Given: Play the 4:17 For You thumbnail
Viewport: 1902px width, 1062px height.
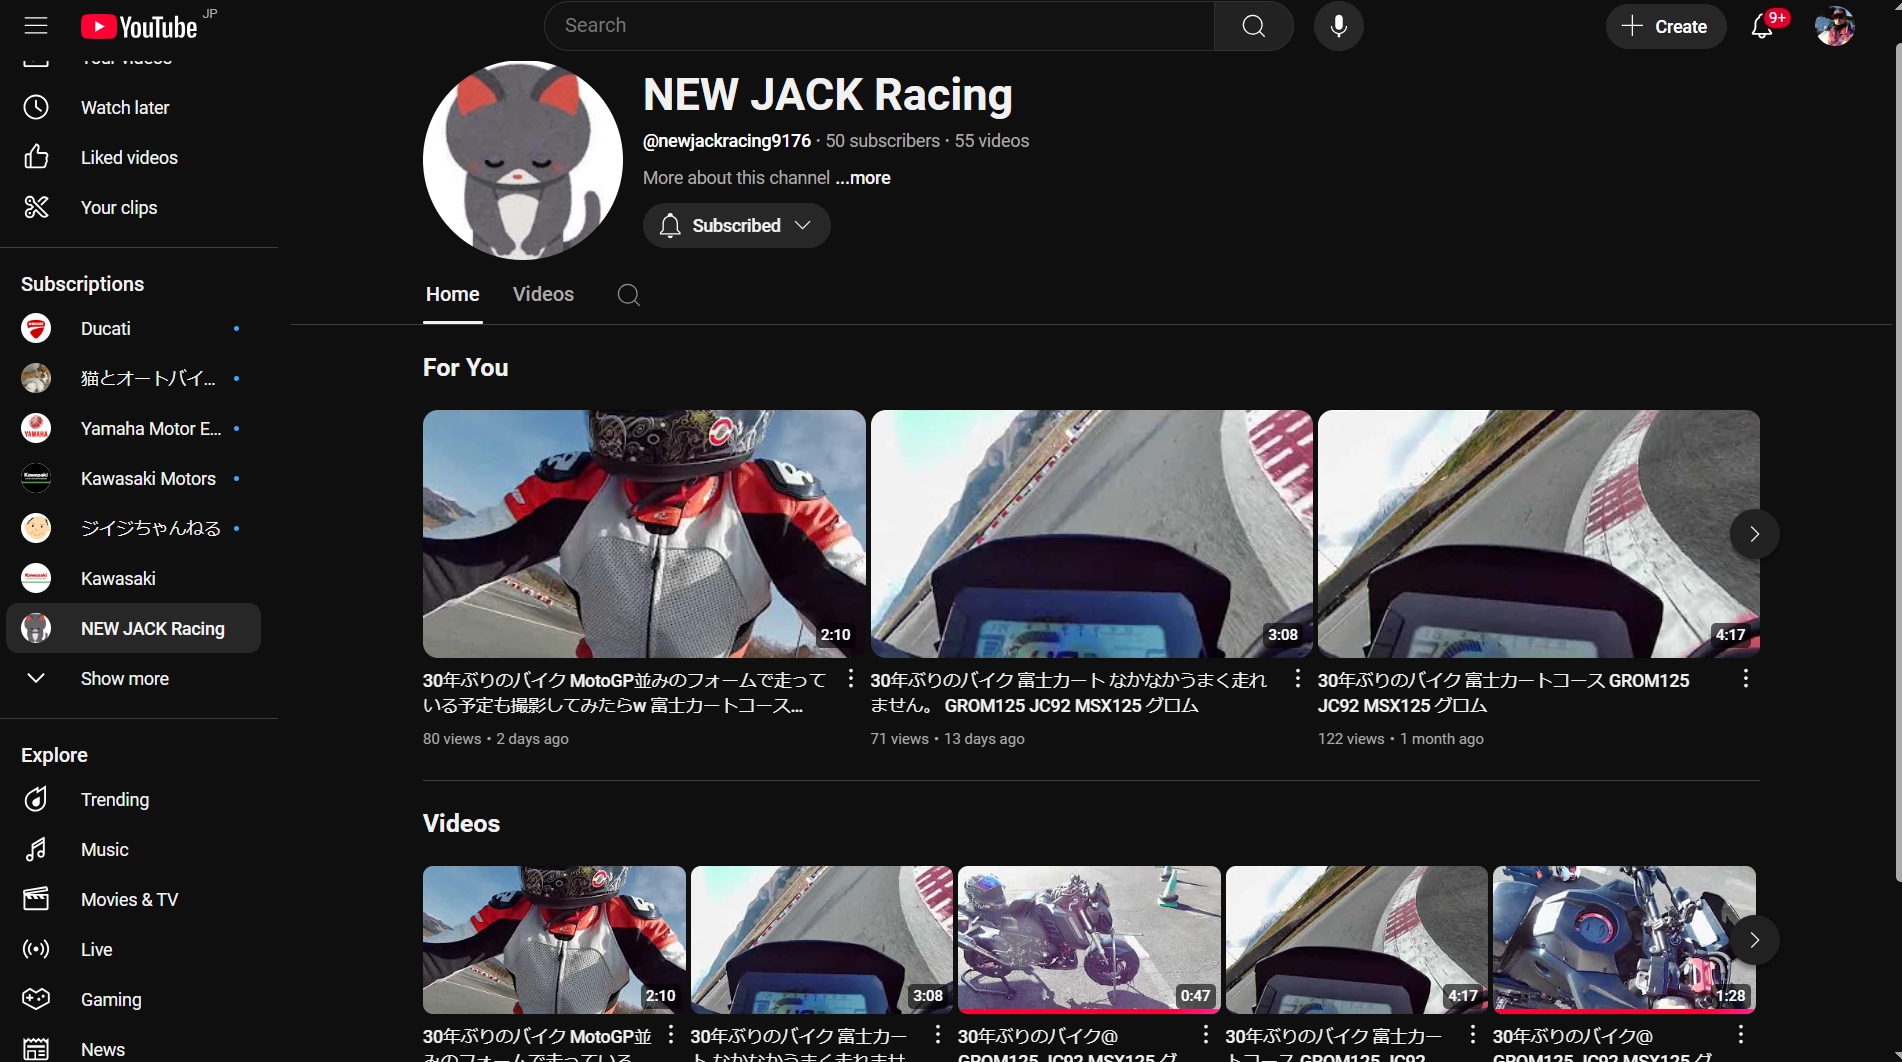Looking at the screenshot, I should [x=1539, y=534].
